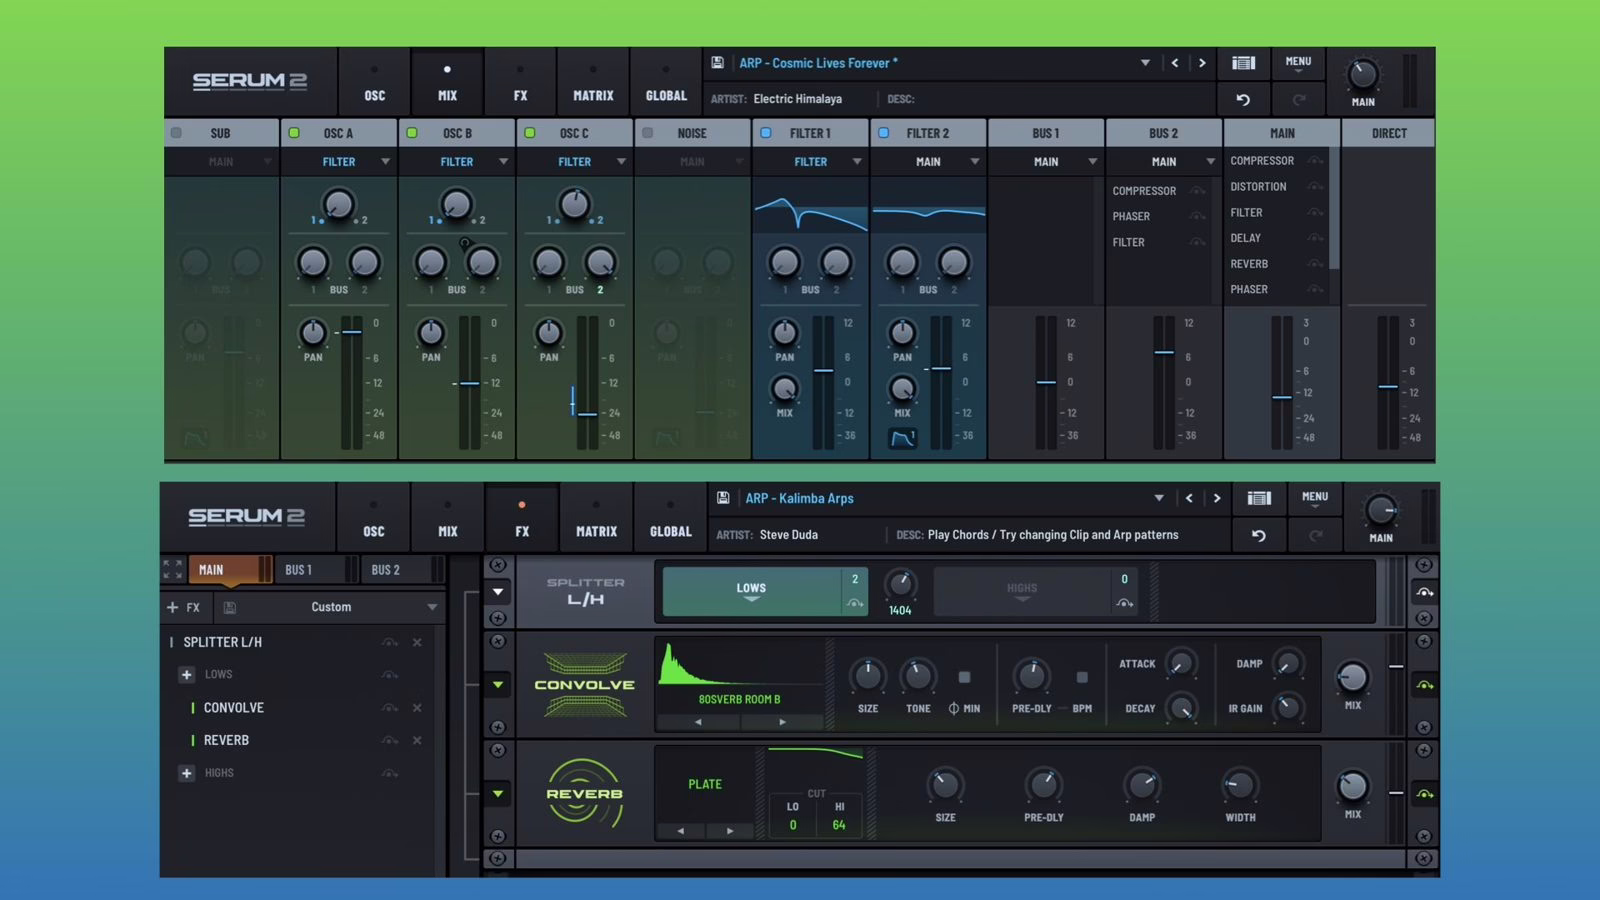Switch to the FX tab in the top window
1600x900 pixels.
[x=520, y=84]
